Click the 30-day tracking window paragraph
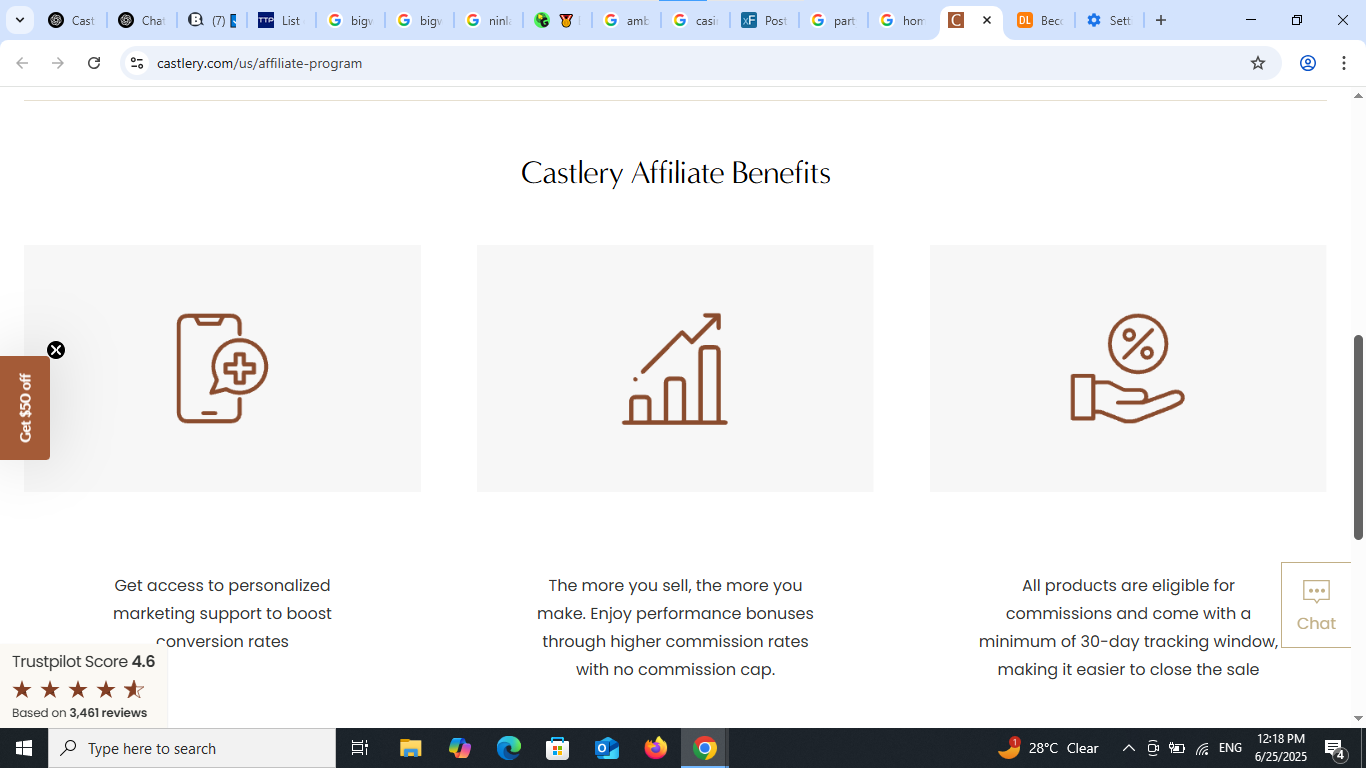1366x768 pixels. [1128, 627]
